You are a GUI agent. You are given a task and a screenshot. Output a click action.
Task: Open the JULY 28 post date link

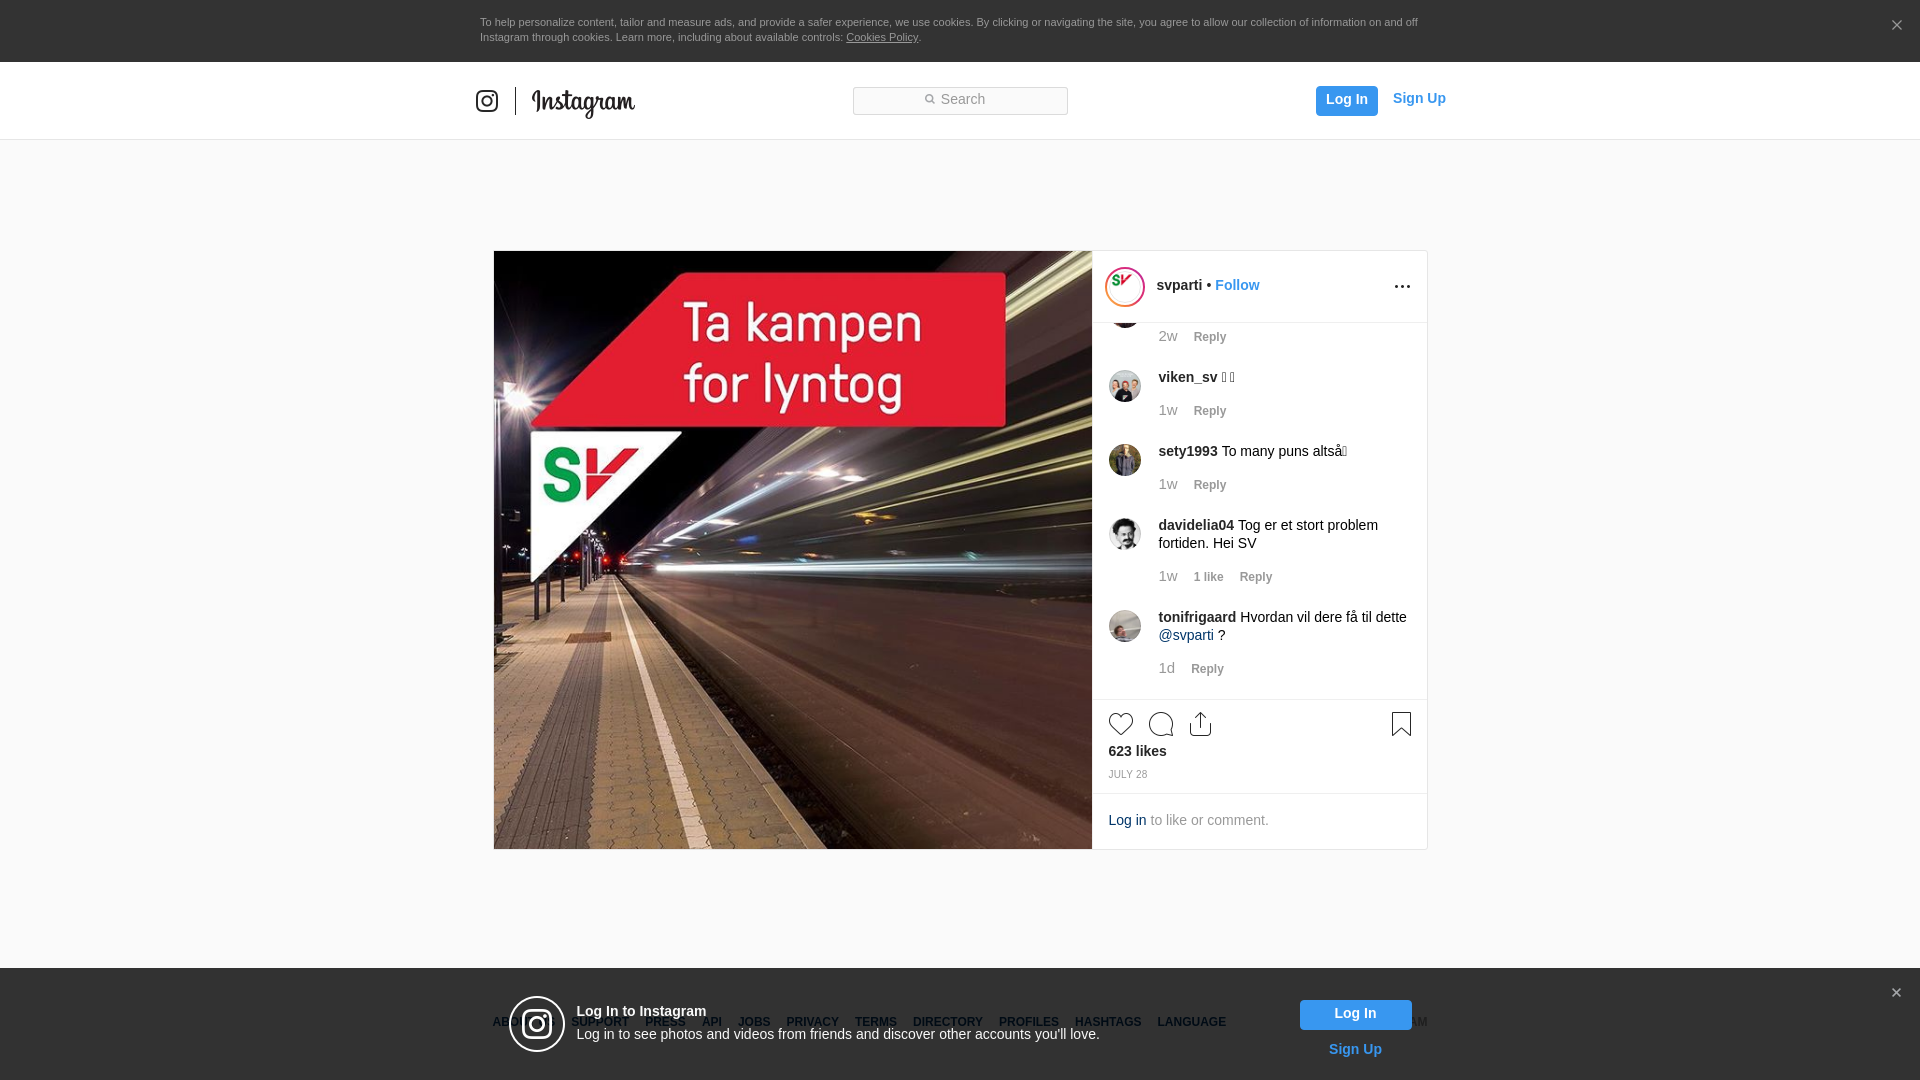coord(1128,775)
